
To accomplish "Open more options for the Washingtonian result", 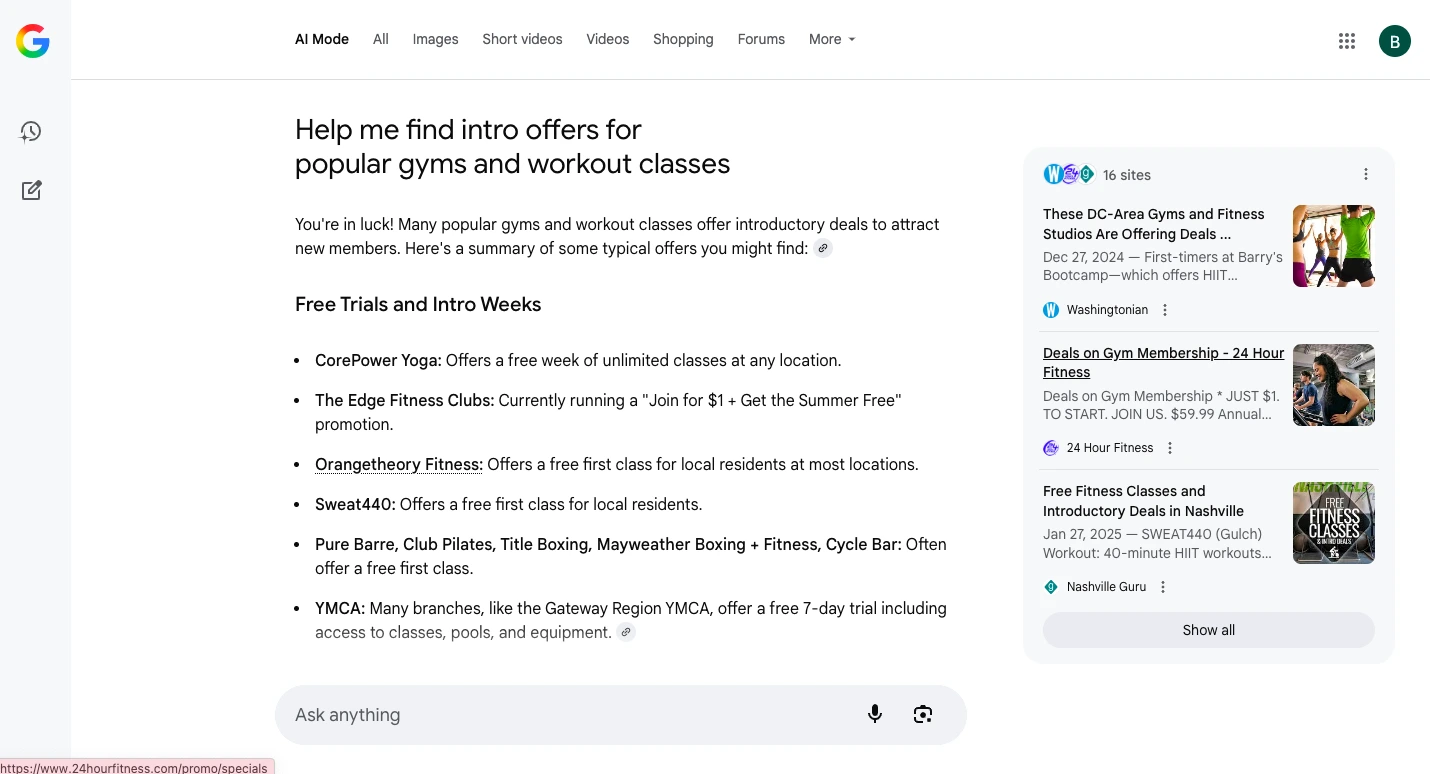I will point(1165,310).
